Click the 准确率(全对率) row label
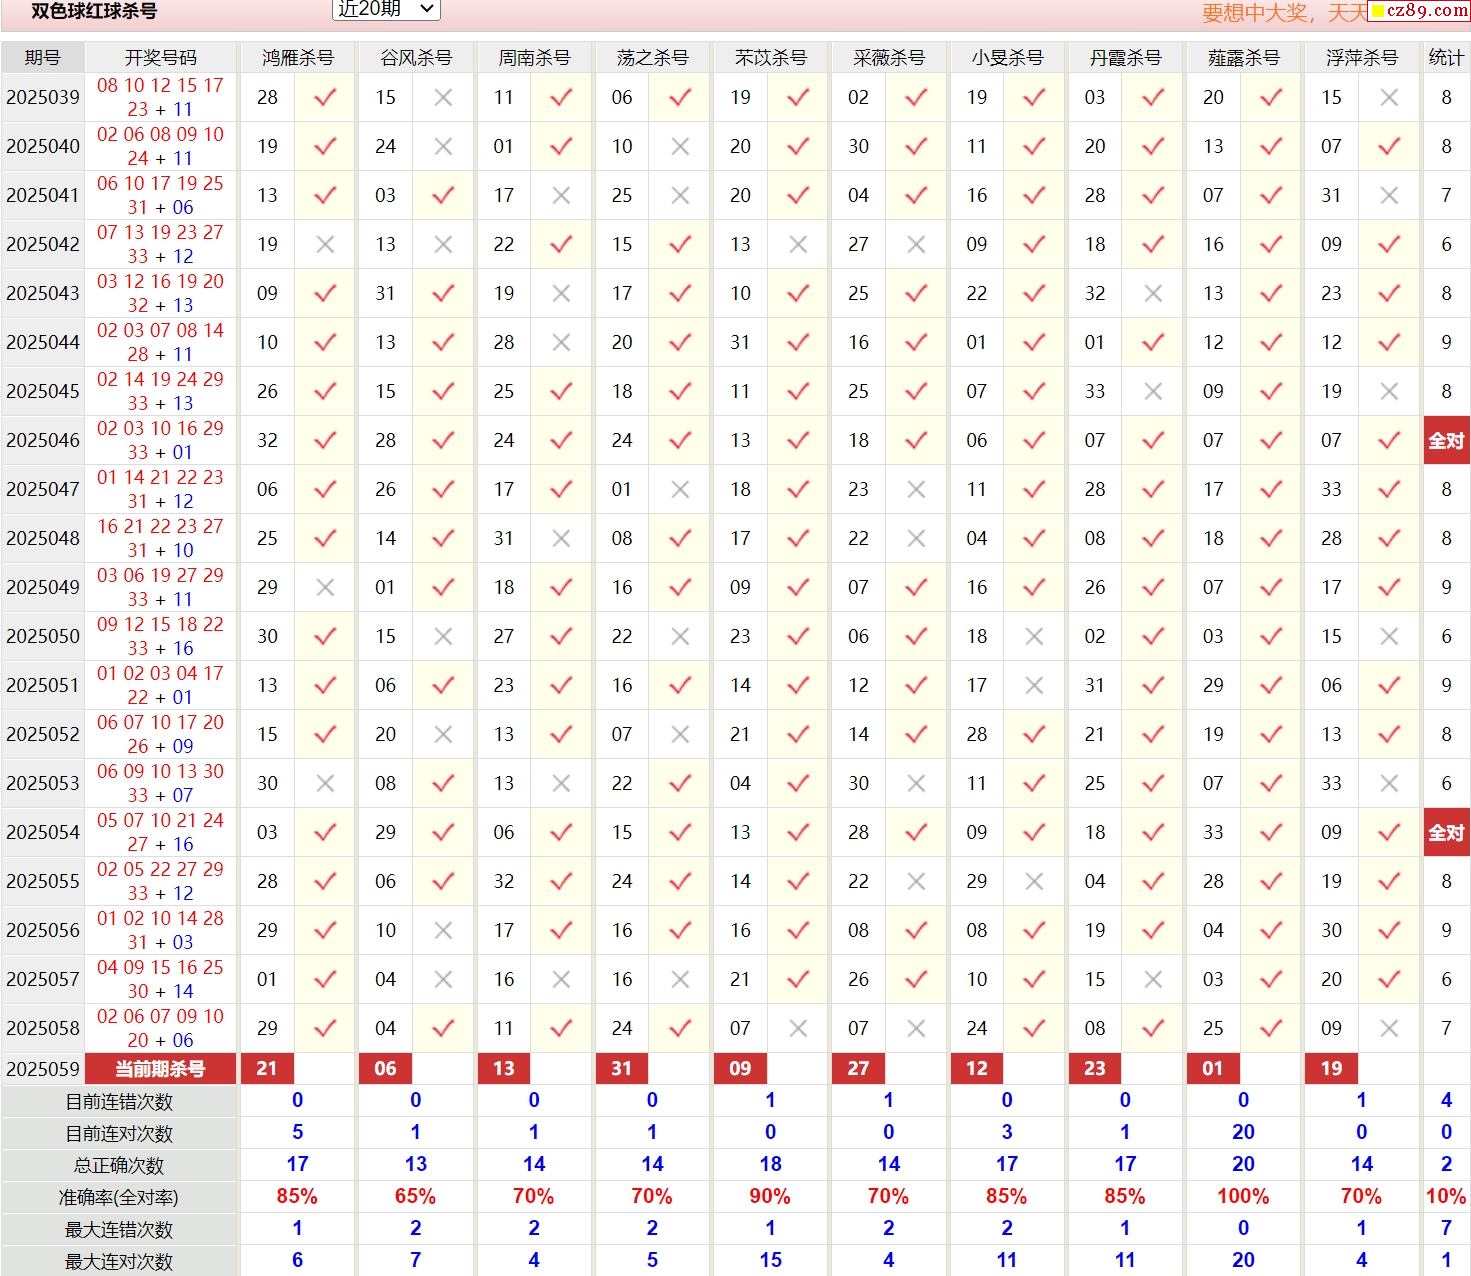 [119, 1198]
